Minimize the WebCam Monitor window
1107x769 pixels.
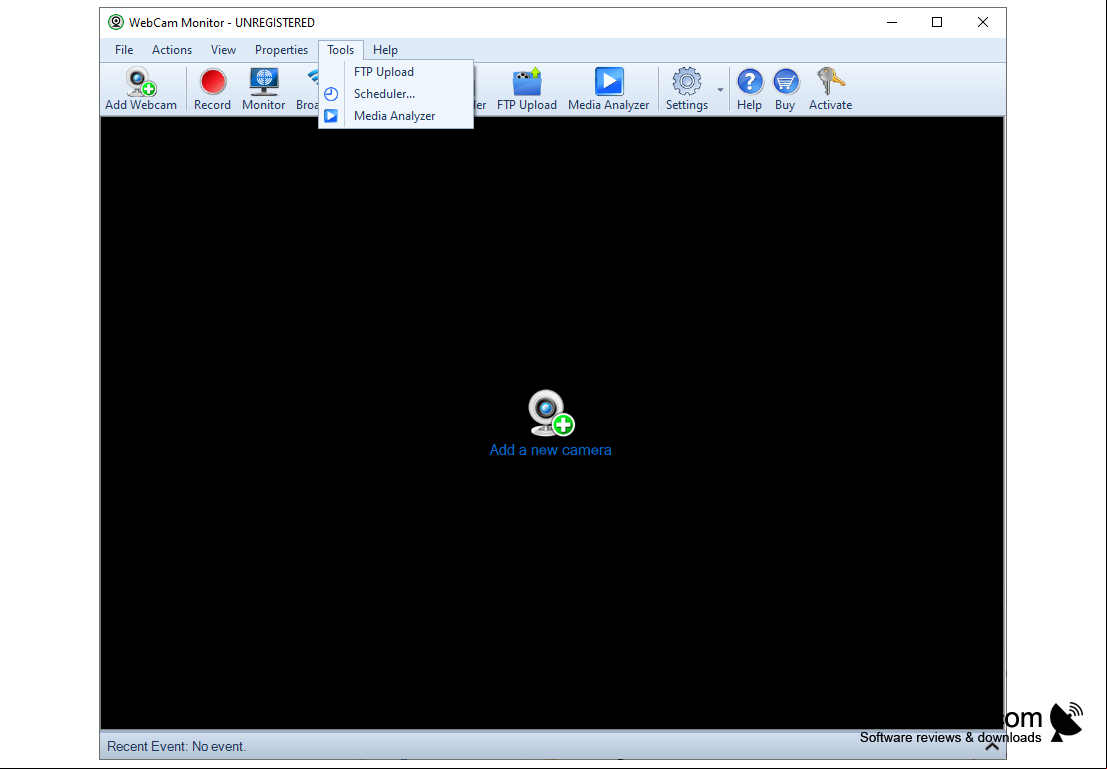[x=892, y=23]
